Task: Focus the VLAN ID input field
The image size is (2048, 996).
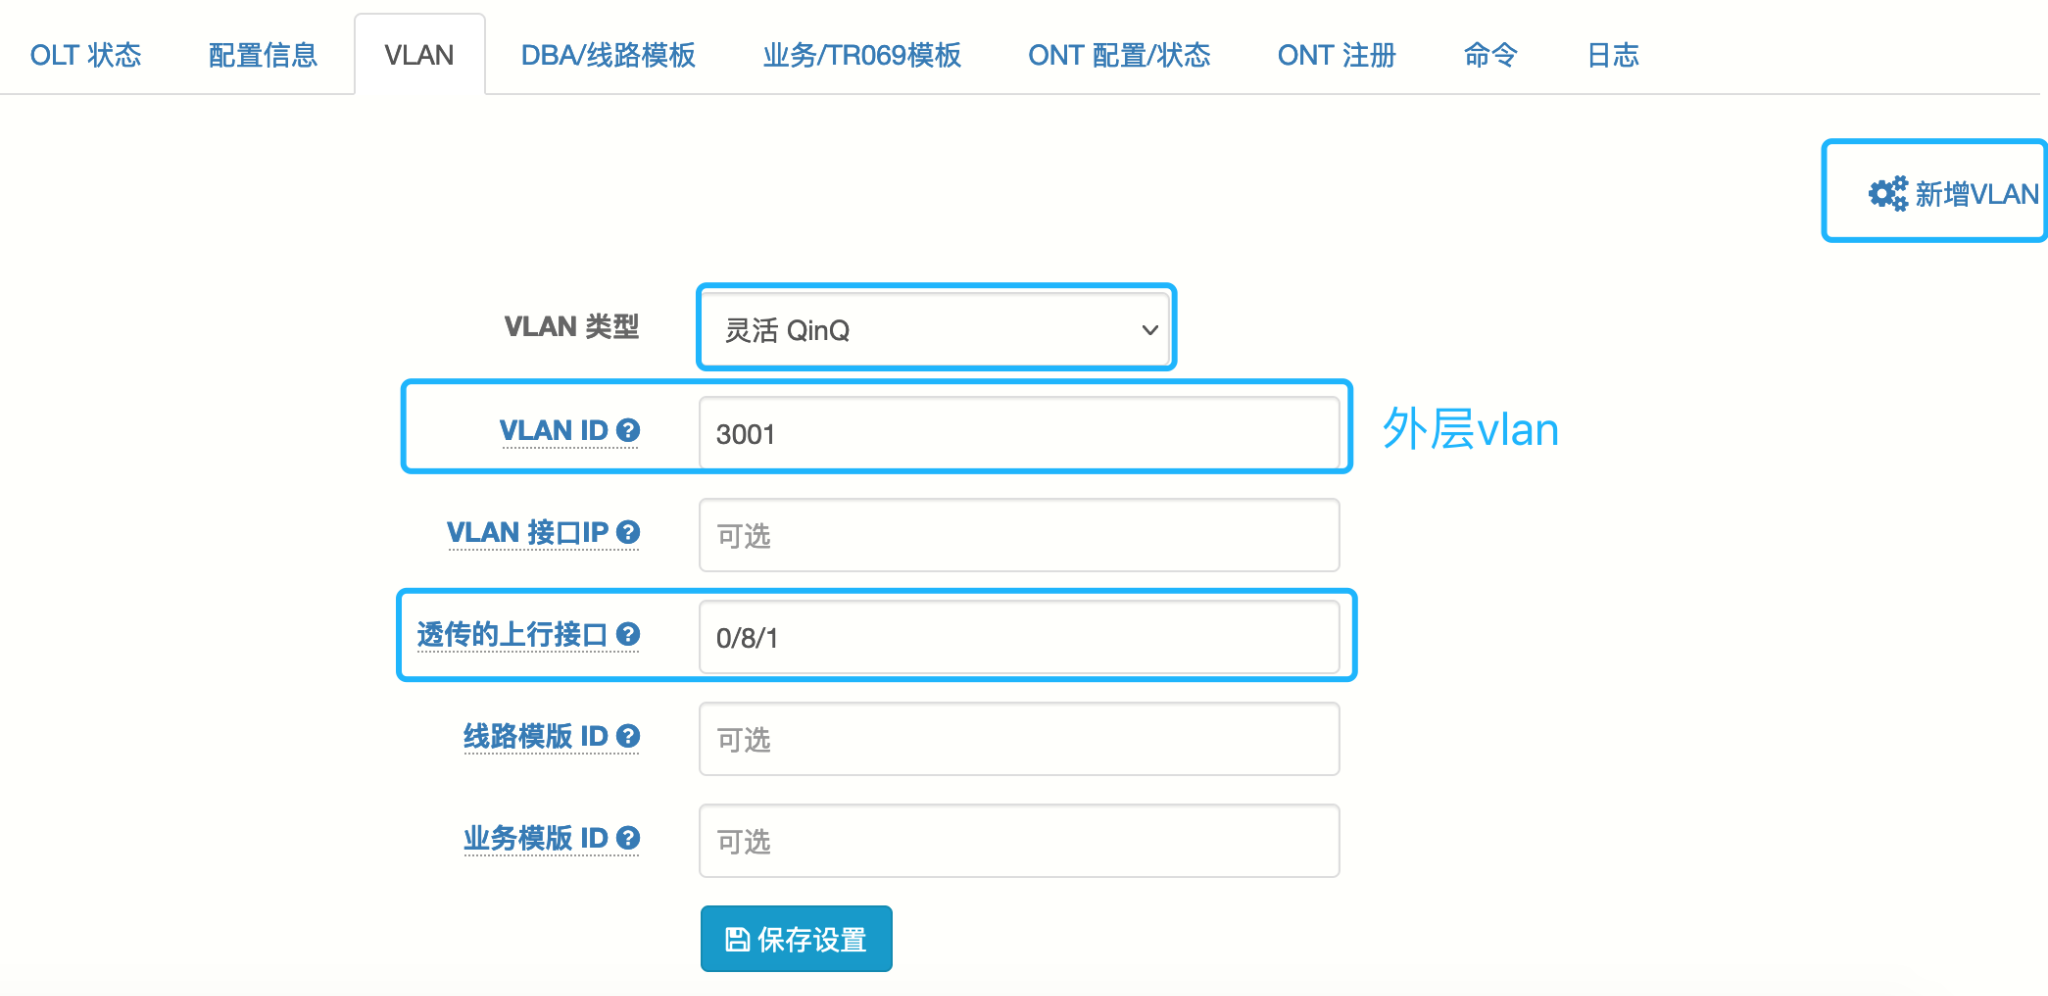Action: coord(1018,433)
